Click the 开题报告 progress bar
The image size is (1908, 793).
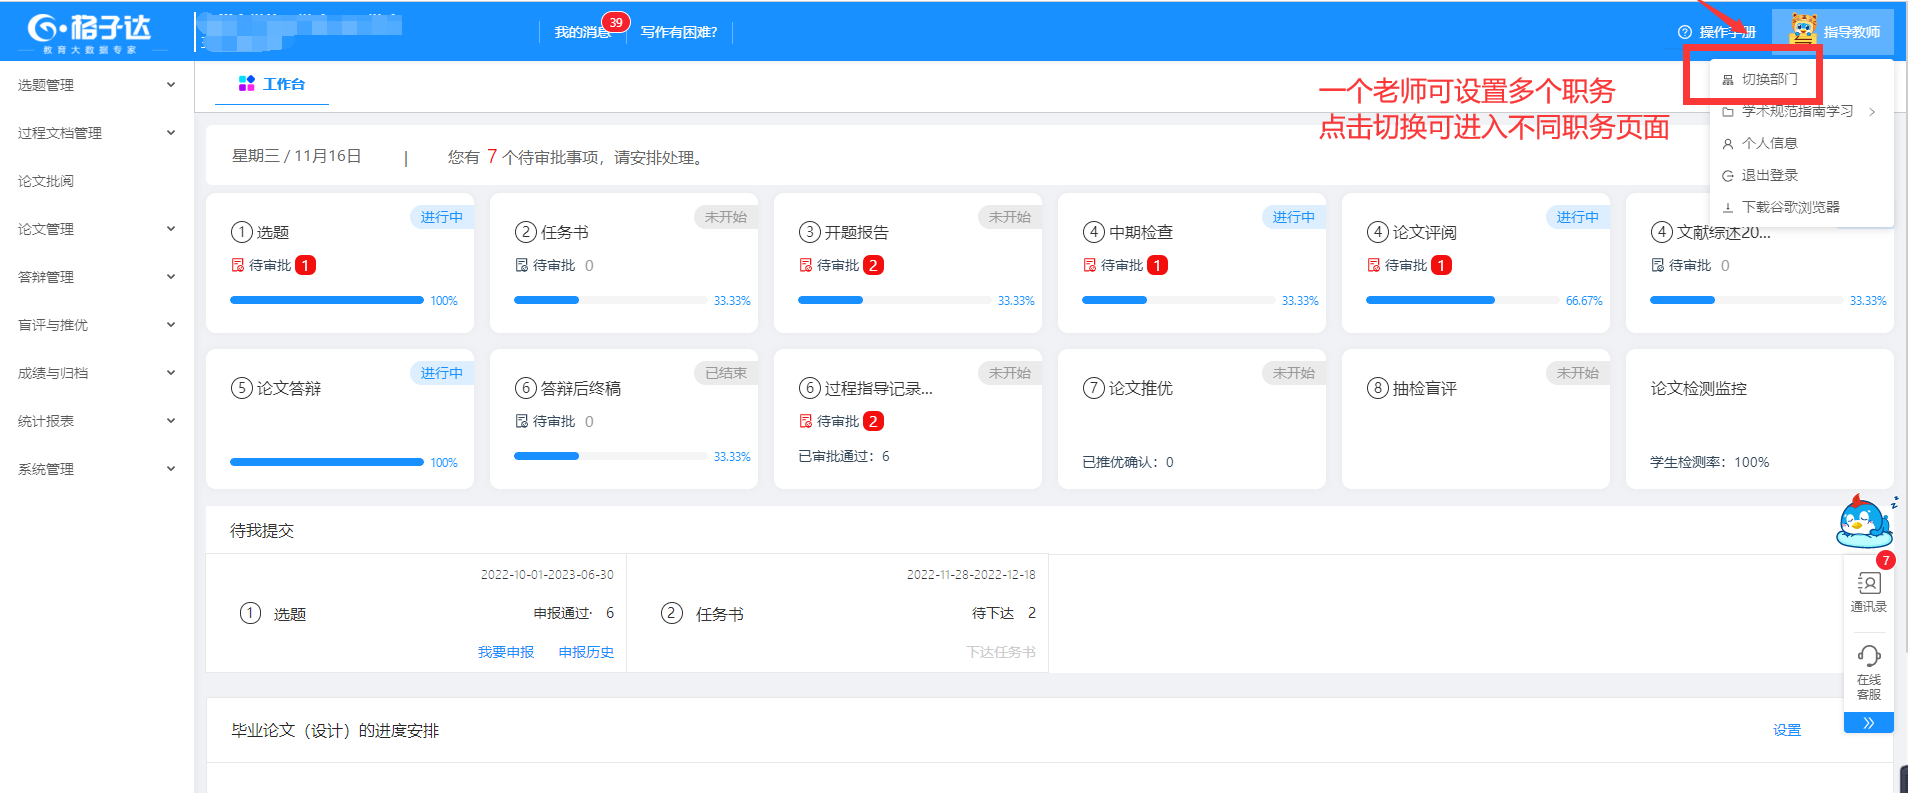point(894,300)
